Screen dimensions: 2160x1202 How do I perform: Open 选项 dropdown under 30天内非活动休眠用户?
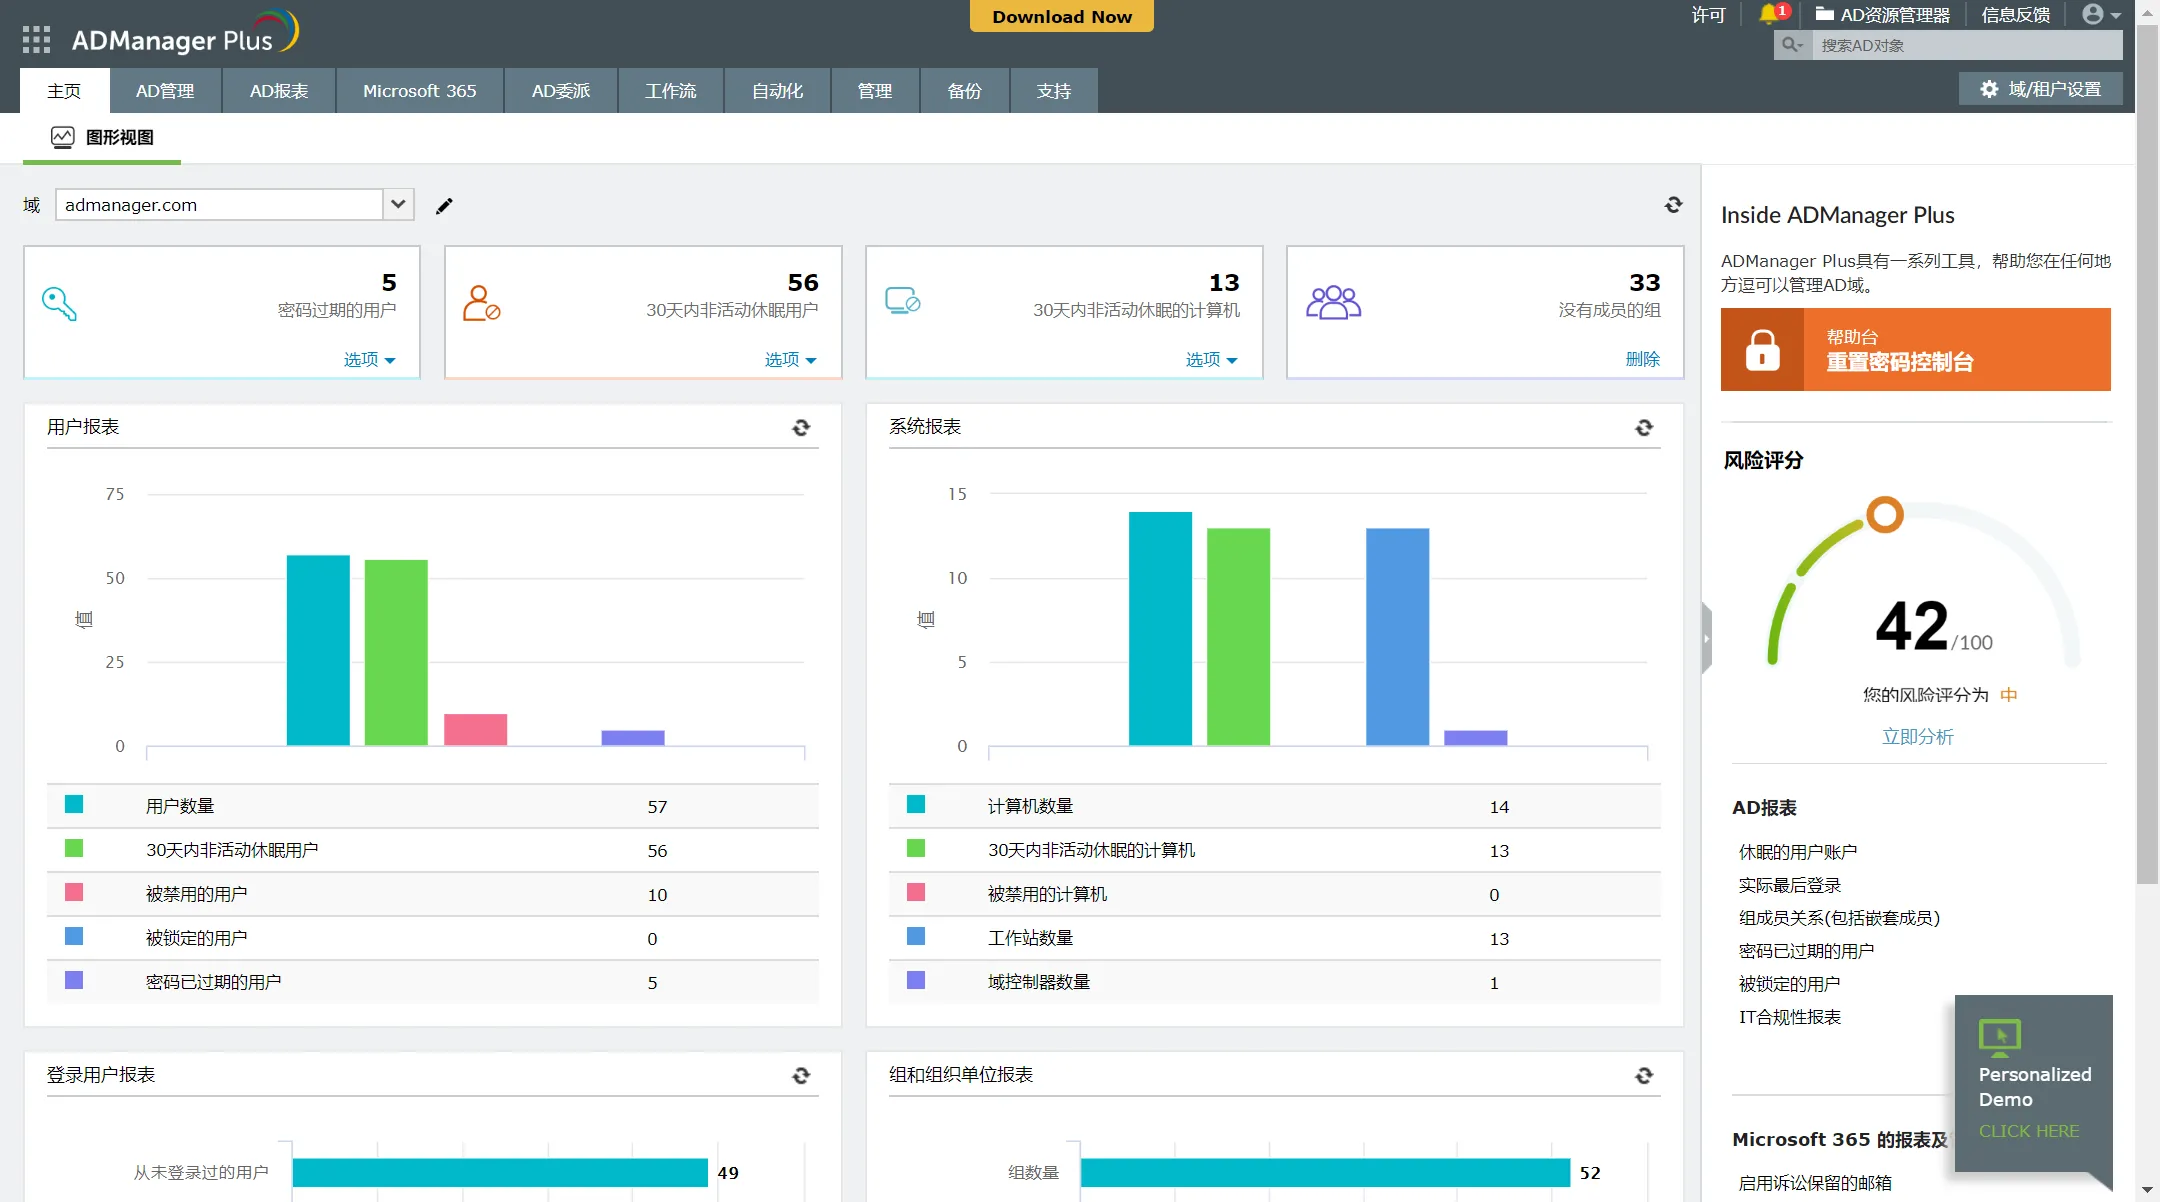pyautogui.click(x=790, y=359)
